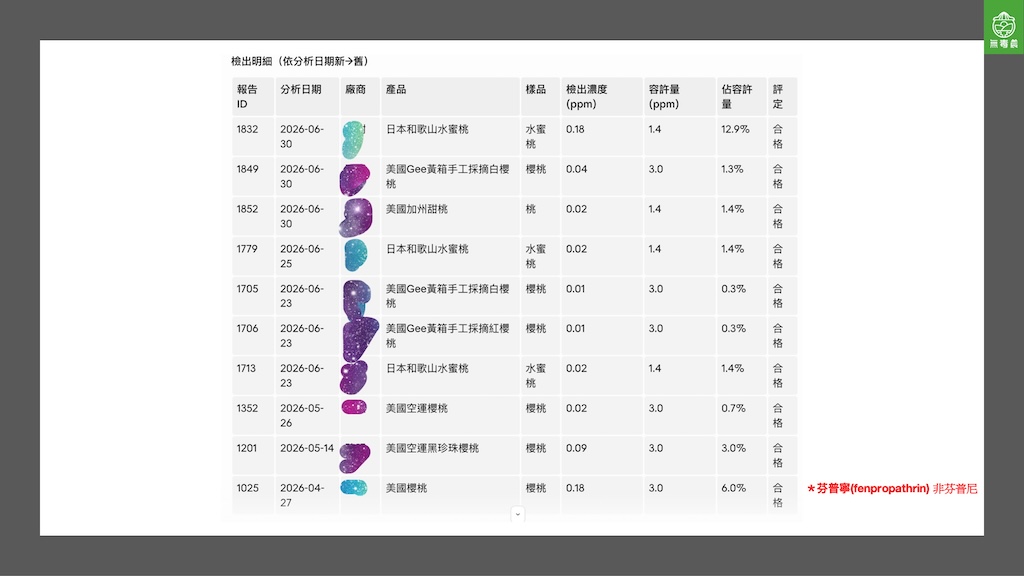
Task: Click sample type 水蜜桃 in row 1779
Action: (536, 256)
